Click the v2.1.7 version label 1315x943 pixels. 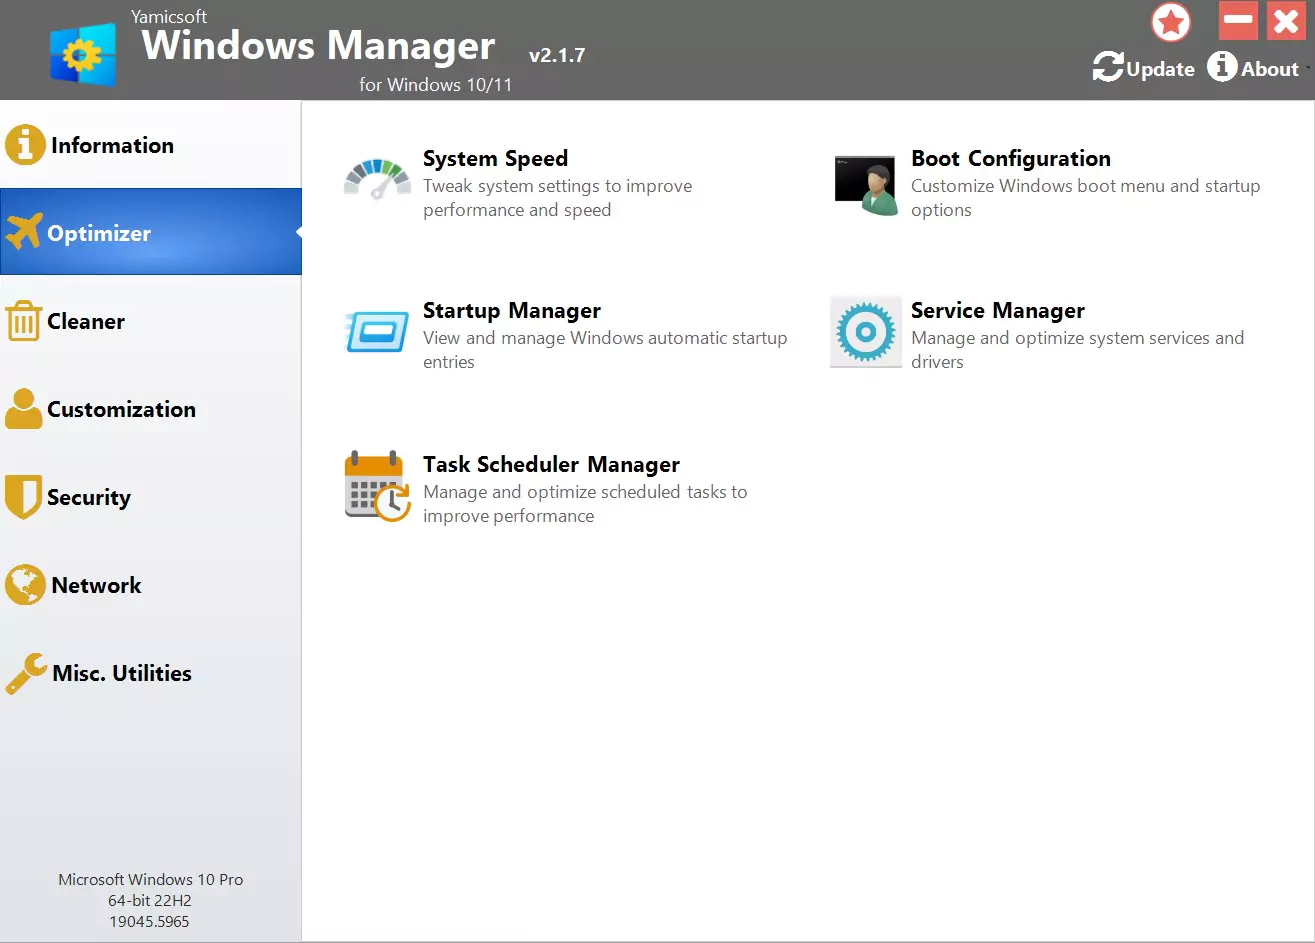(x=557, y=55)
